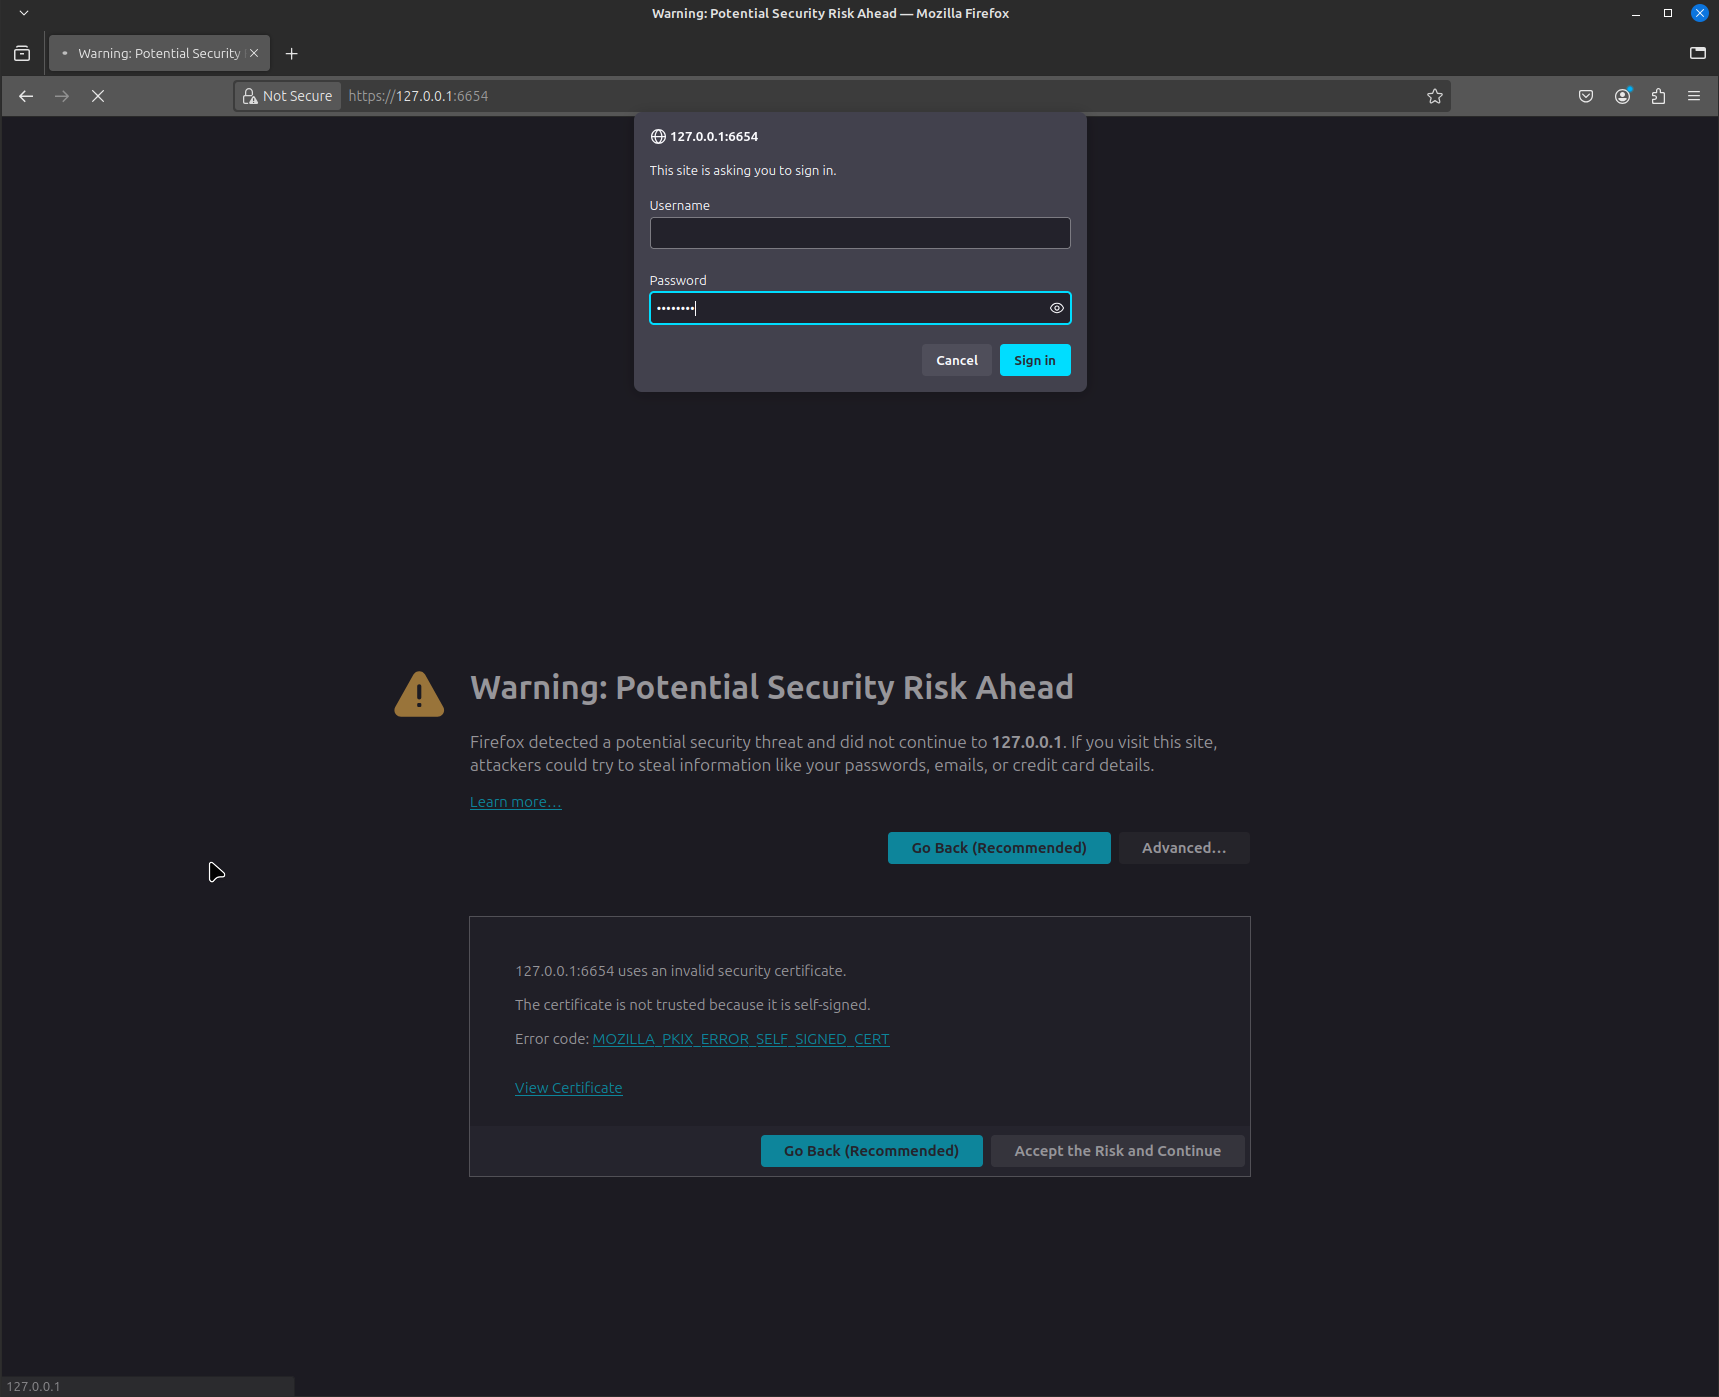Open the Firefox account icon
Image resolution: width=1719 pixels, height=1397 pixels.
point(1622,96)
